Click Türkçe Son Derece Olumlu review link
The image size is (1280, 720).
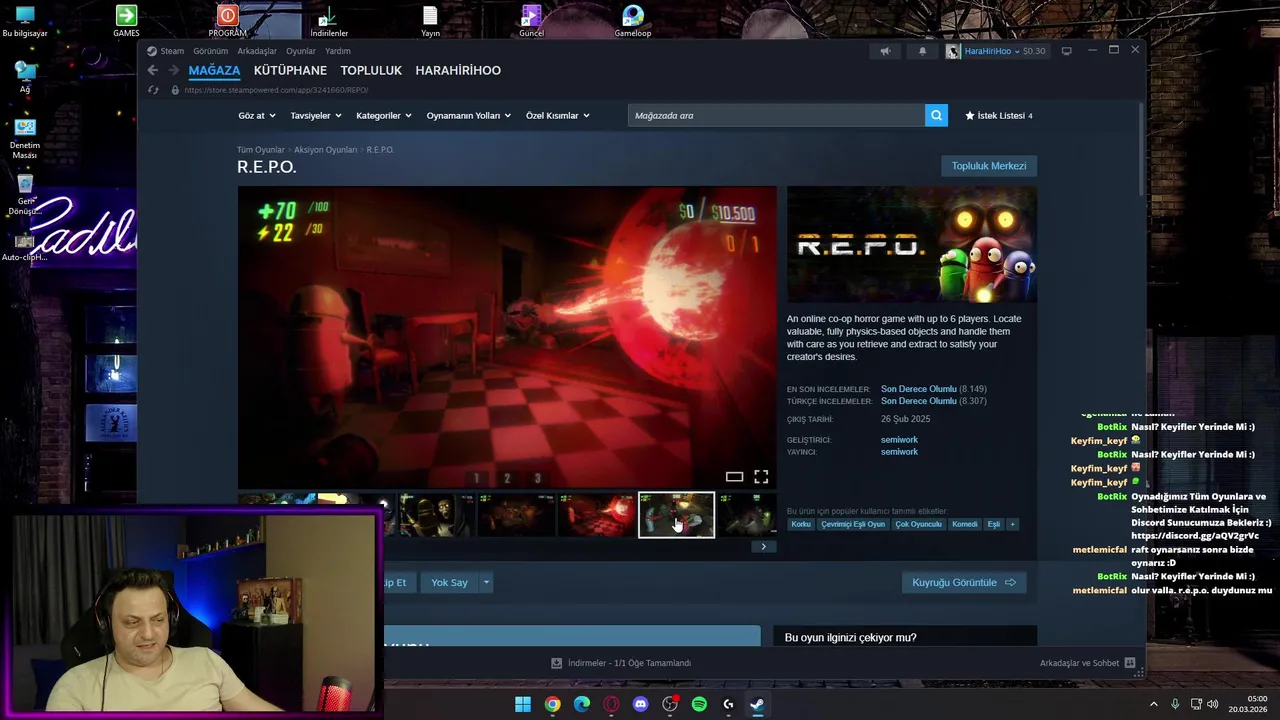[x=918, y=401]
